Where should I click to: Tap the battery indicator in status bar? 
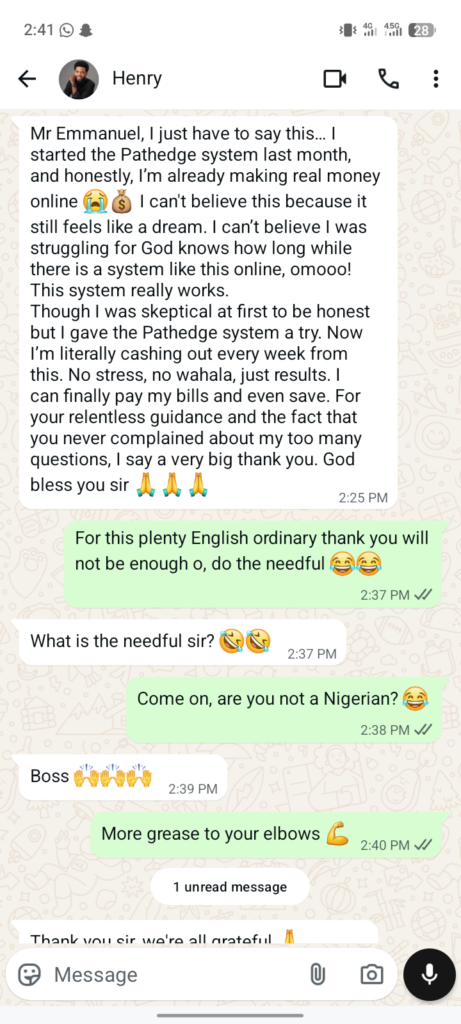(421, 29)
